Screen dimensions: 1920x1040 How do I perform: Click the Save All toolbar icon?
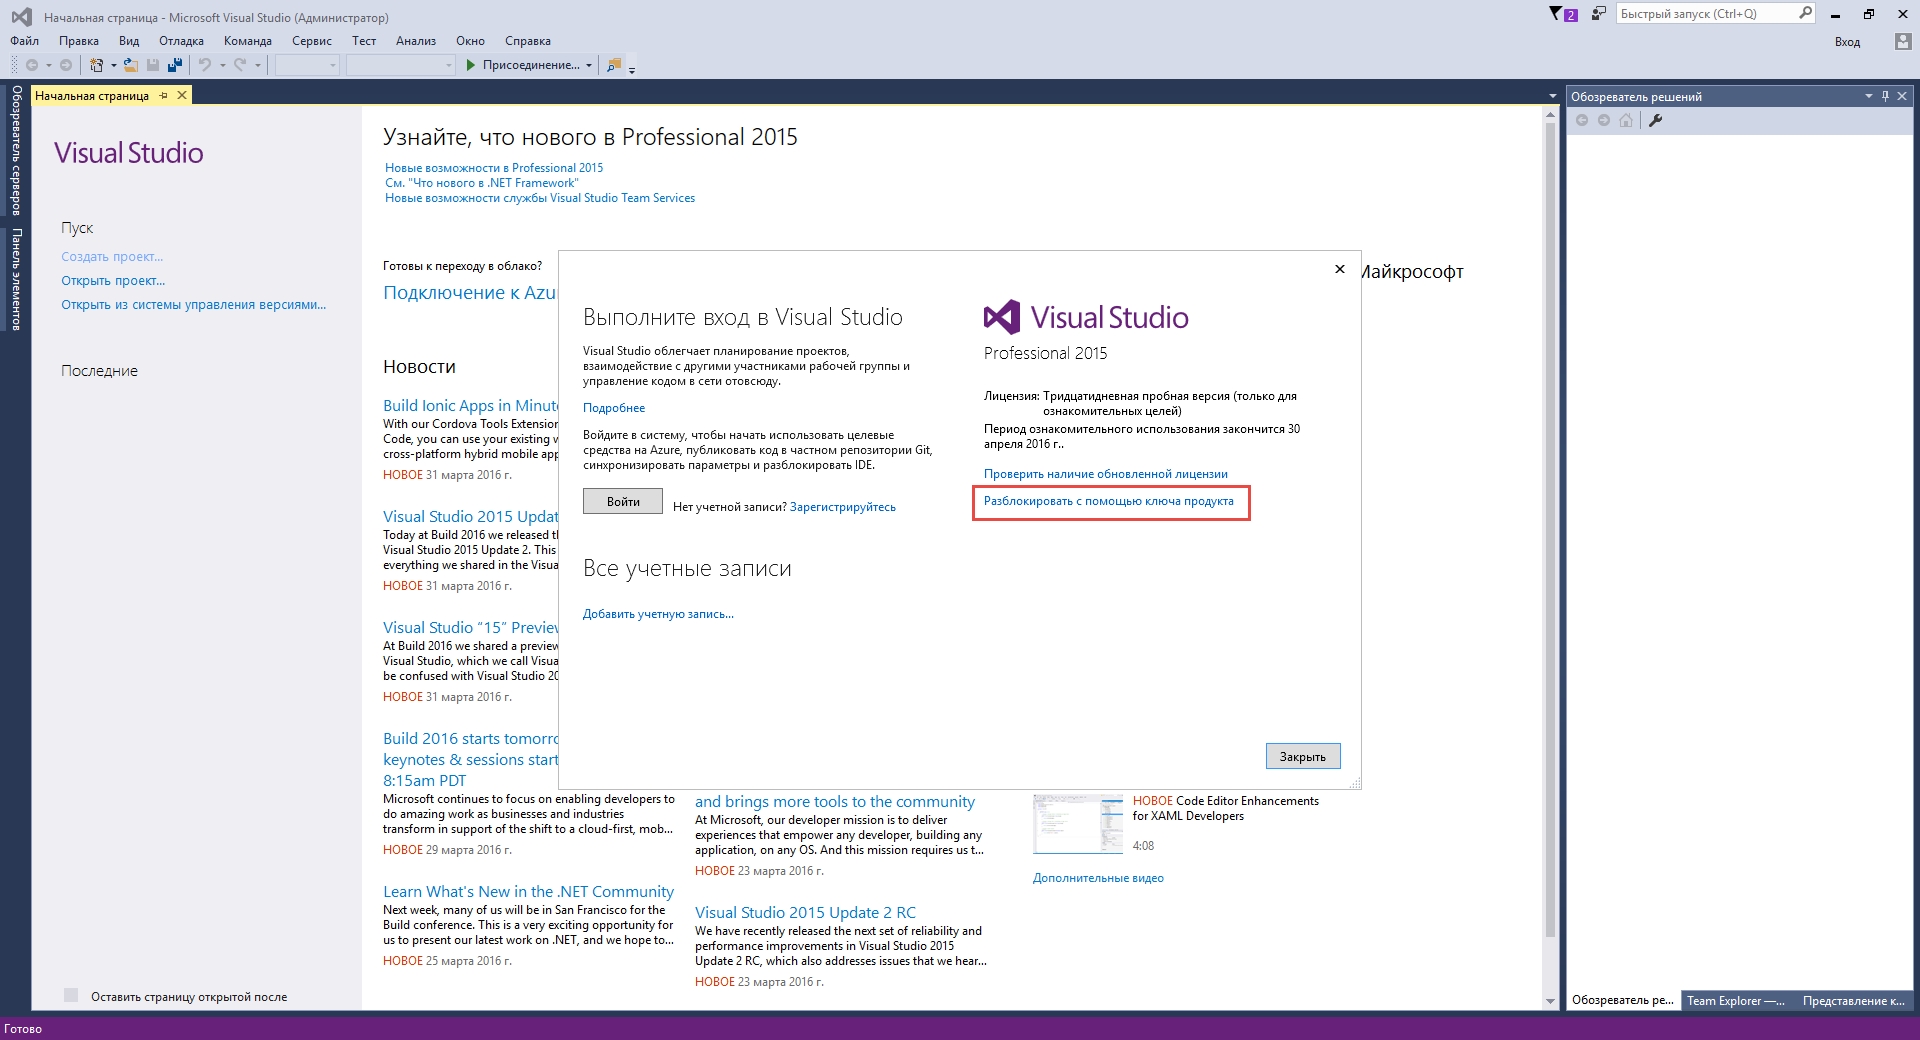(175, 65)
